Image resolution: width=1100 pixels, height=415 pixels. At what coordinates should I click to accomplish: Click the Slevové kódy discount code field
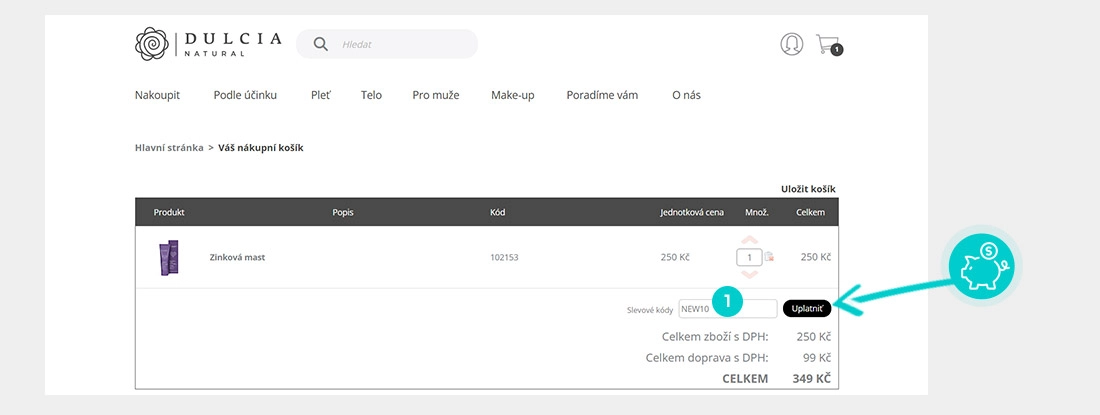click(x=728, y=308)
